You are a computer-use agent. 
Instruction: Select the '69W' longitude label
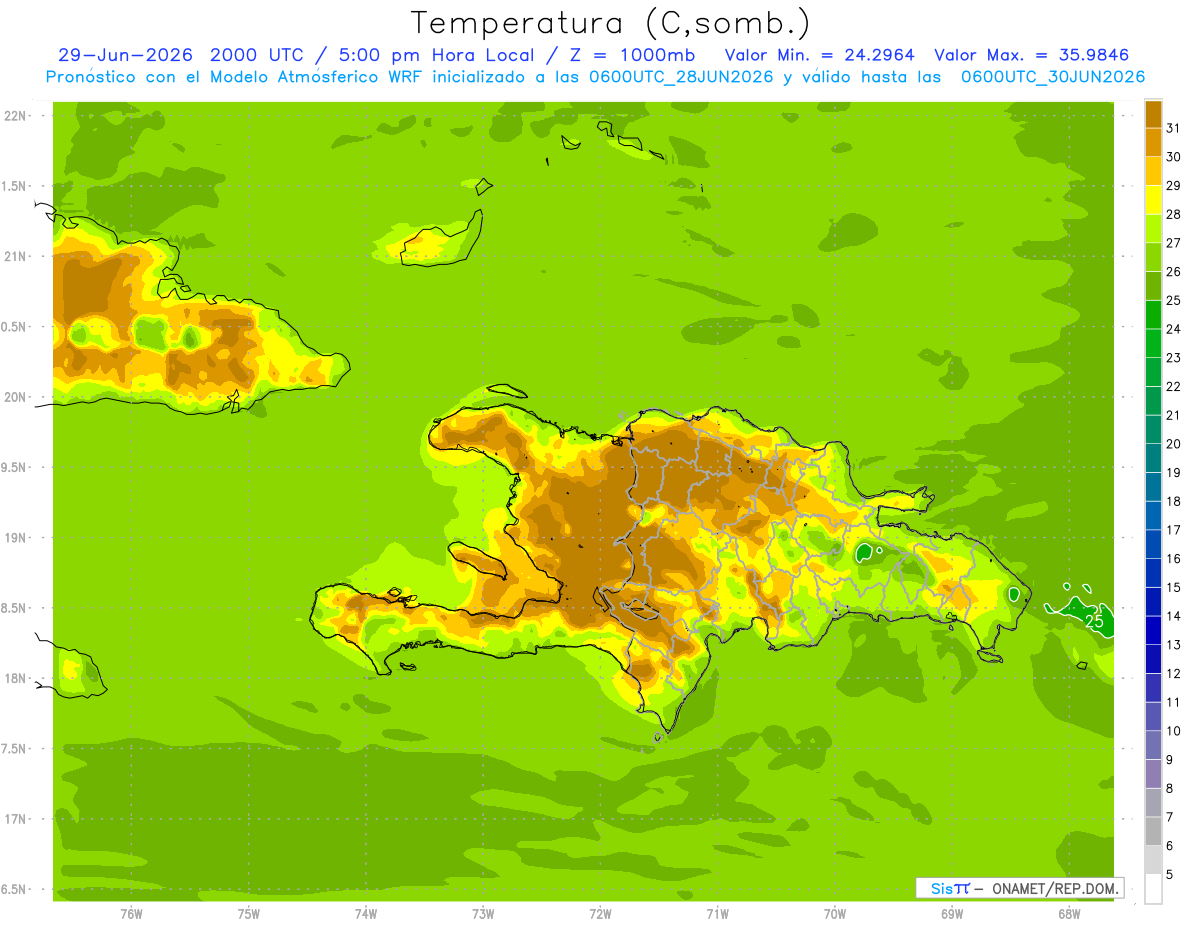click(x=952, y=913)
